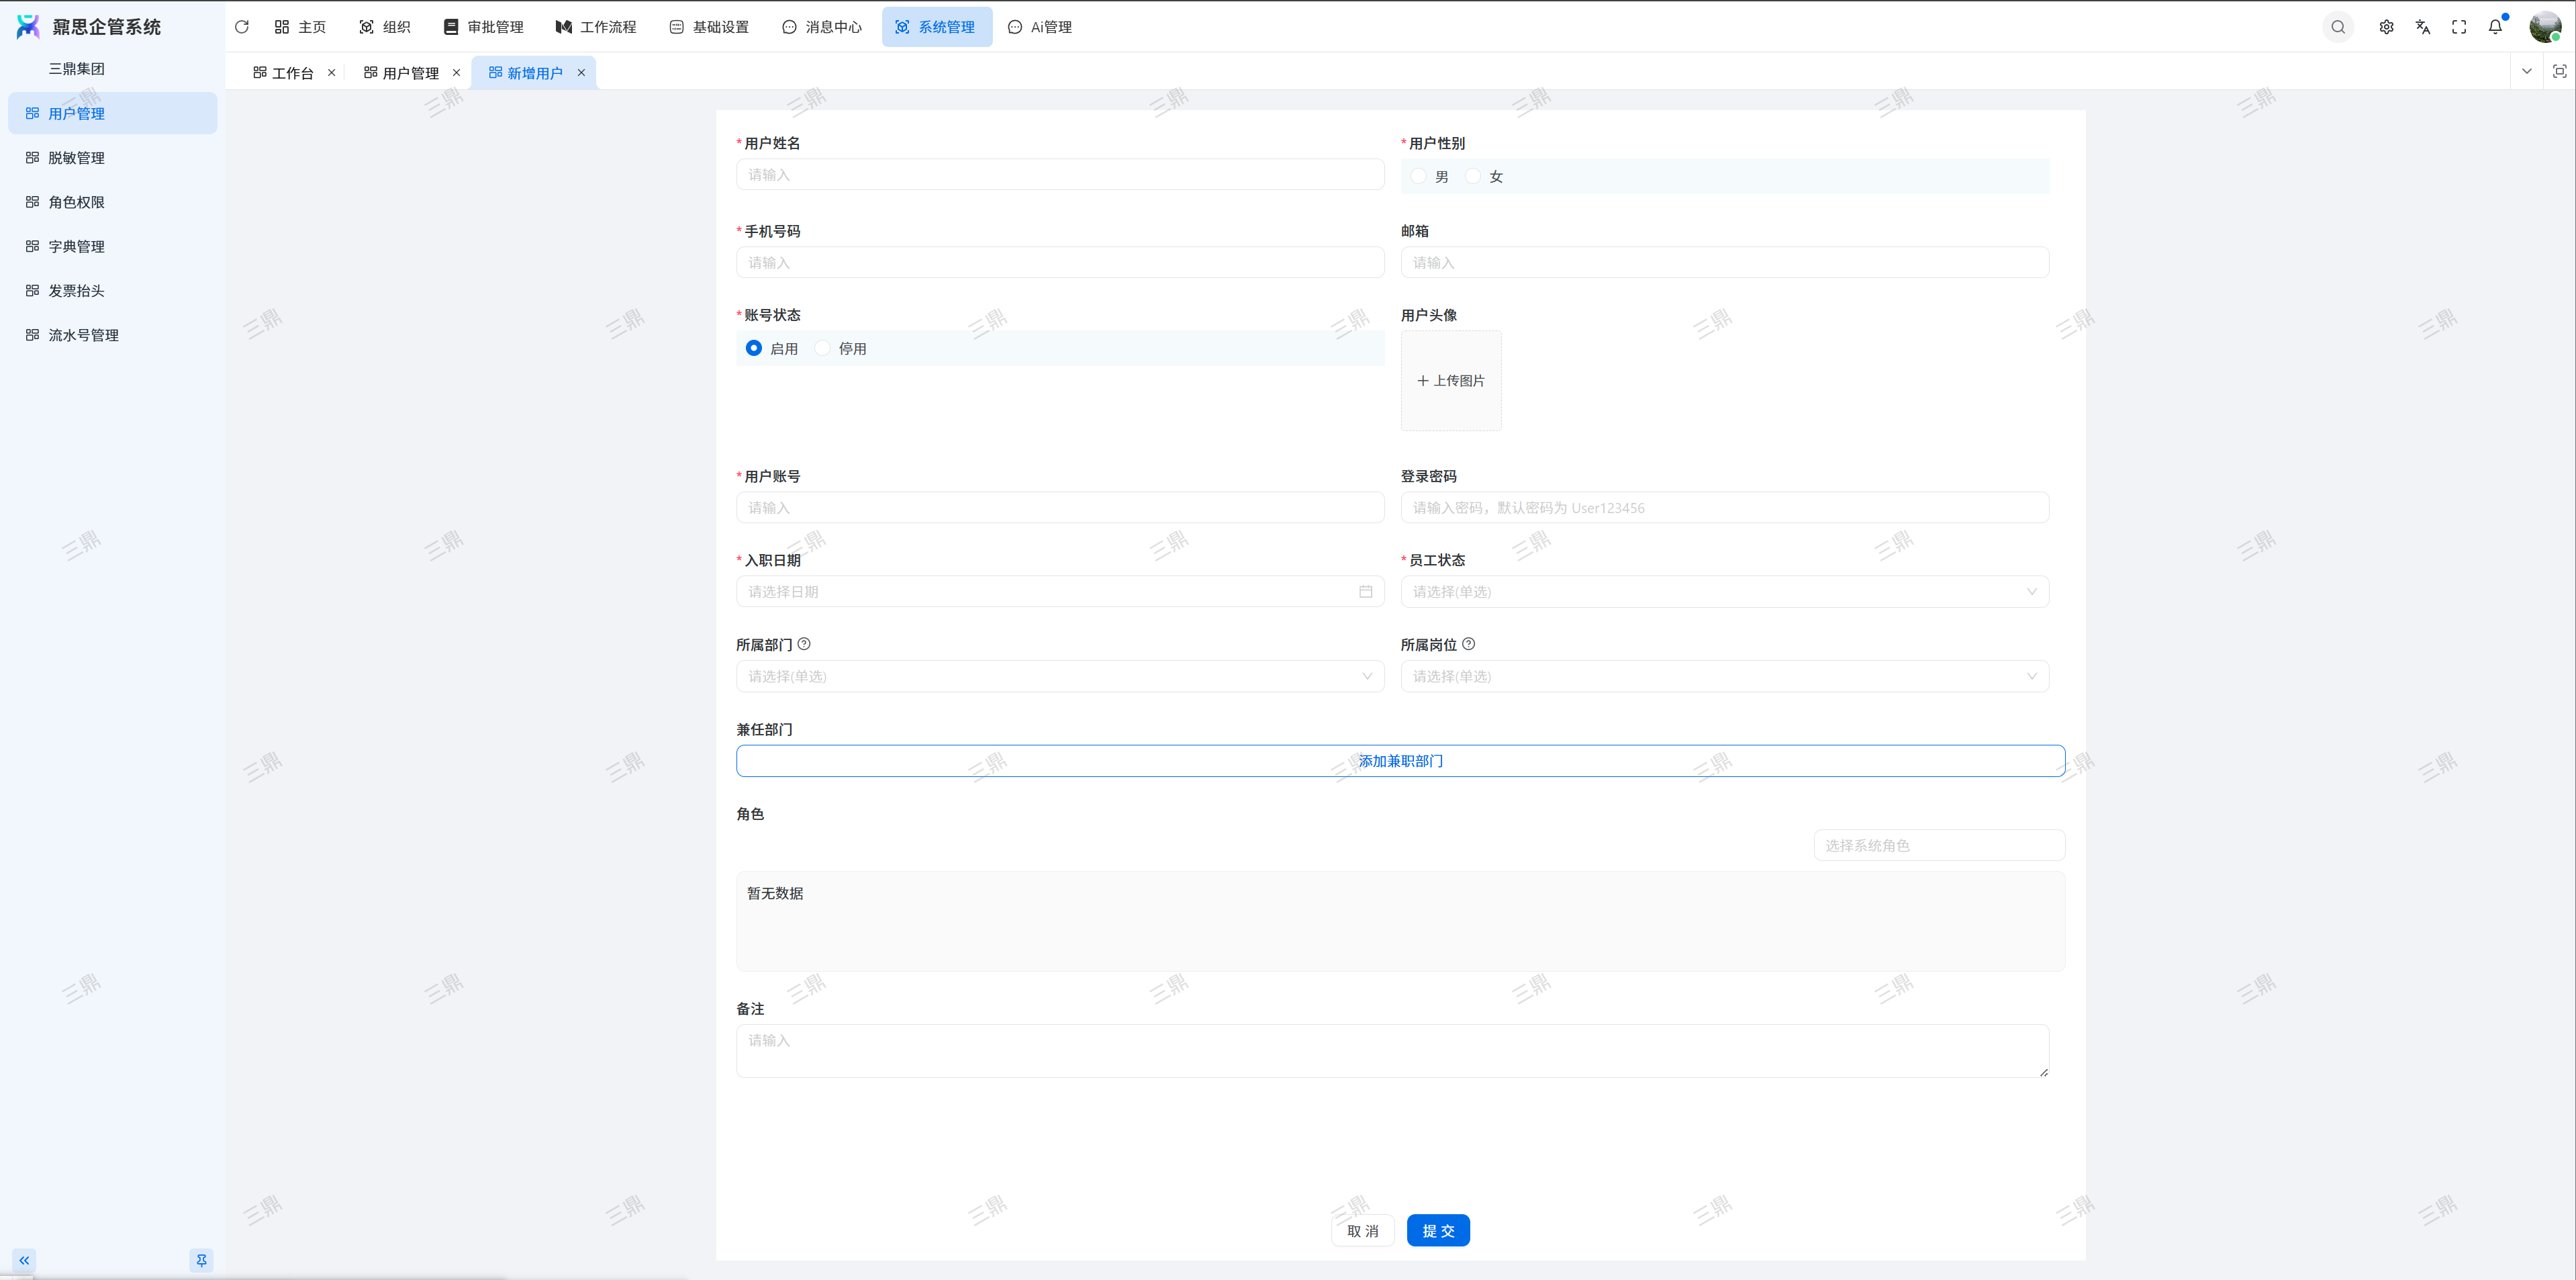
Task: Click the language translation icon
Action: point(2422,27)
